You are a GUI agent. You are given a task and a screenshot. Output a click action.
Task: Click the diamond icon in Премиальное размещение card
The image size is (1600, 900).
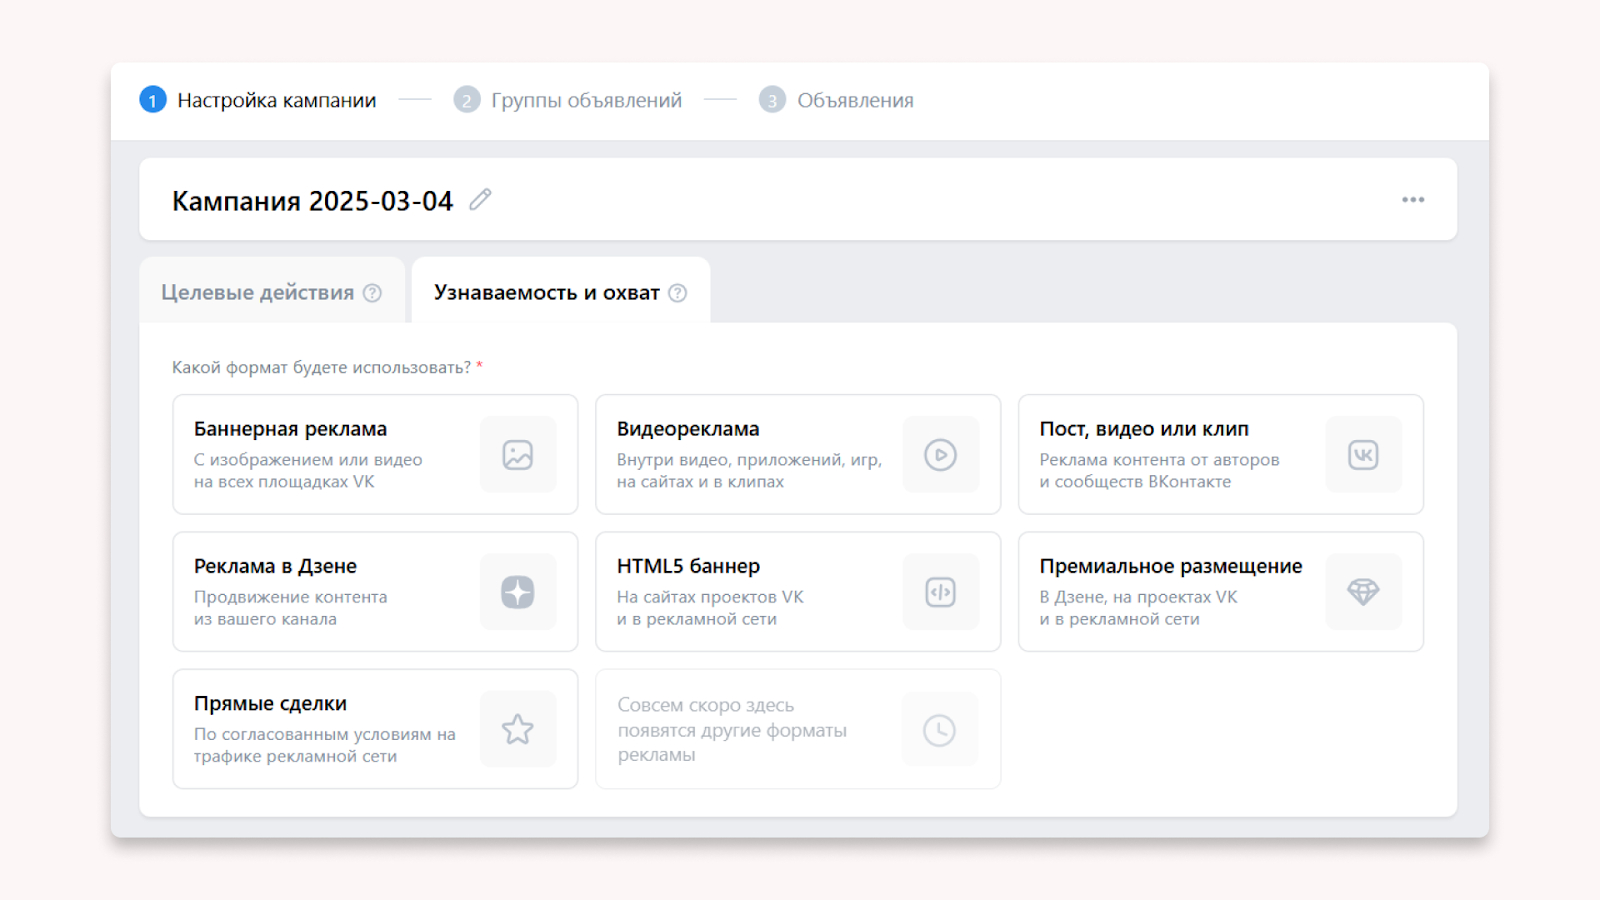tap(1363, 592)
